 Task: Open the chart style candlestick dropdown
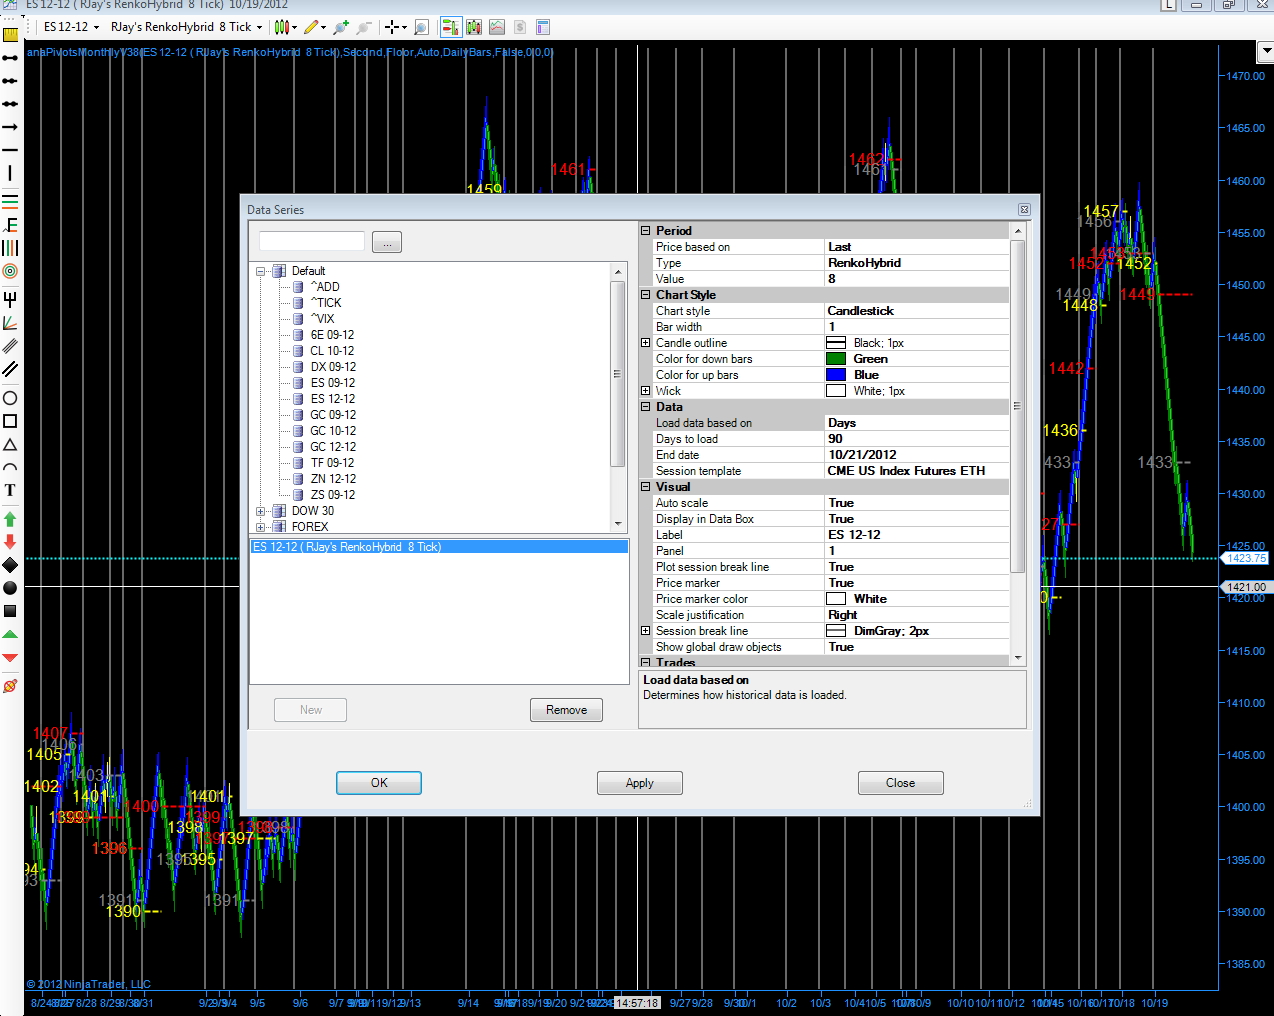tap(286, 27)
